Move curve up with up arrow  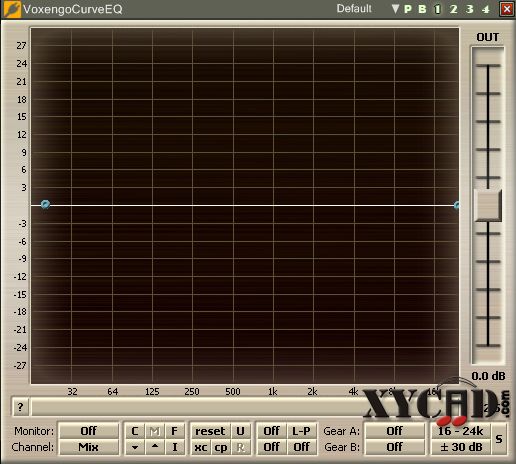(155, 447)
